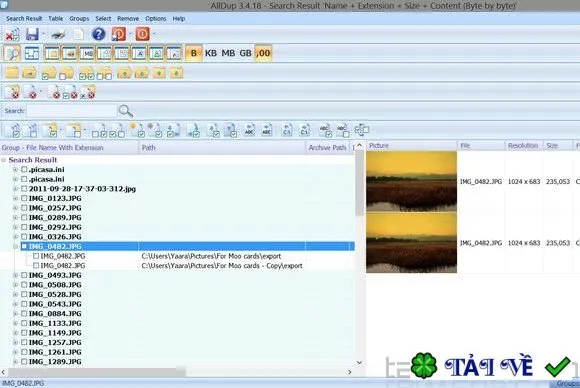Tick the checkbox for group IMG_0123.JPG

[24, 198]
